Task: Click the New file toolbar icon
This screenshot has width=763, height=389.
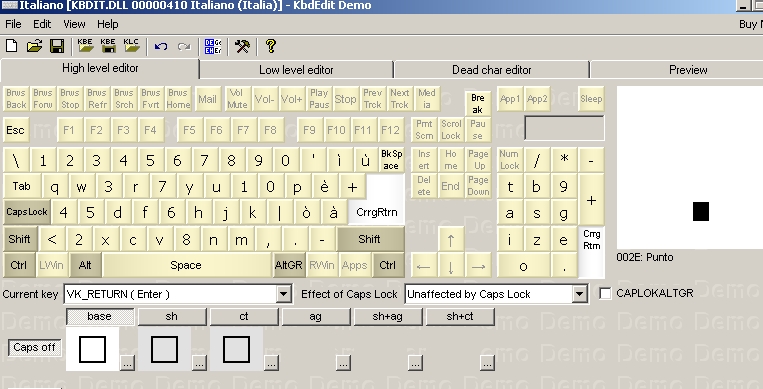Action: pyautogui.click(x=12, y=46)
